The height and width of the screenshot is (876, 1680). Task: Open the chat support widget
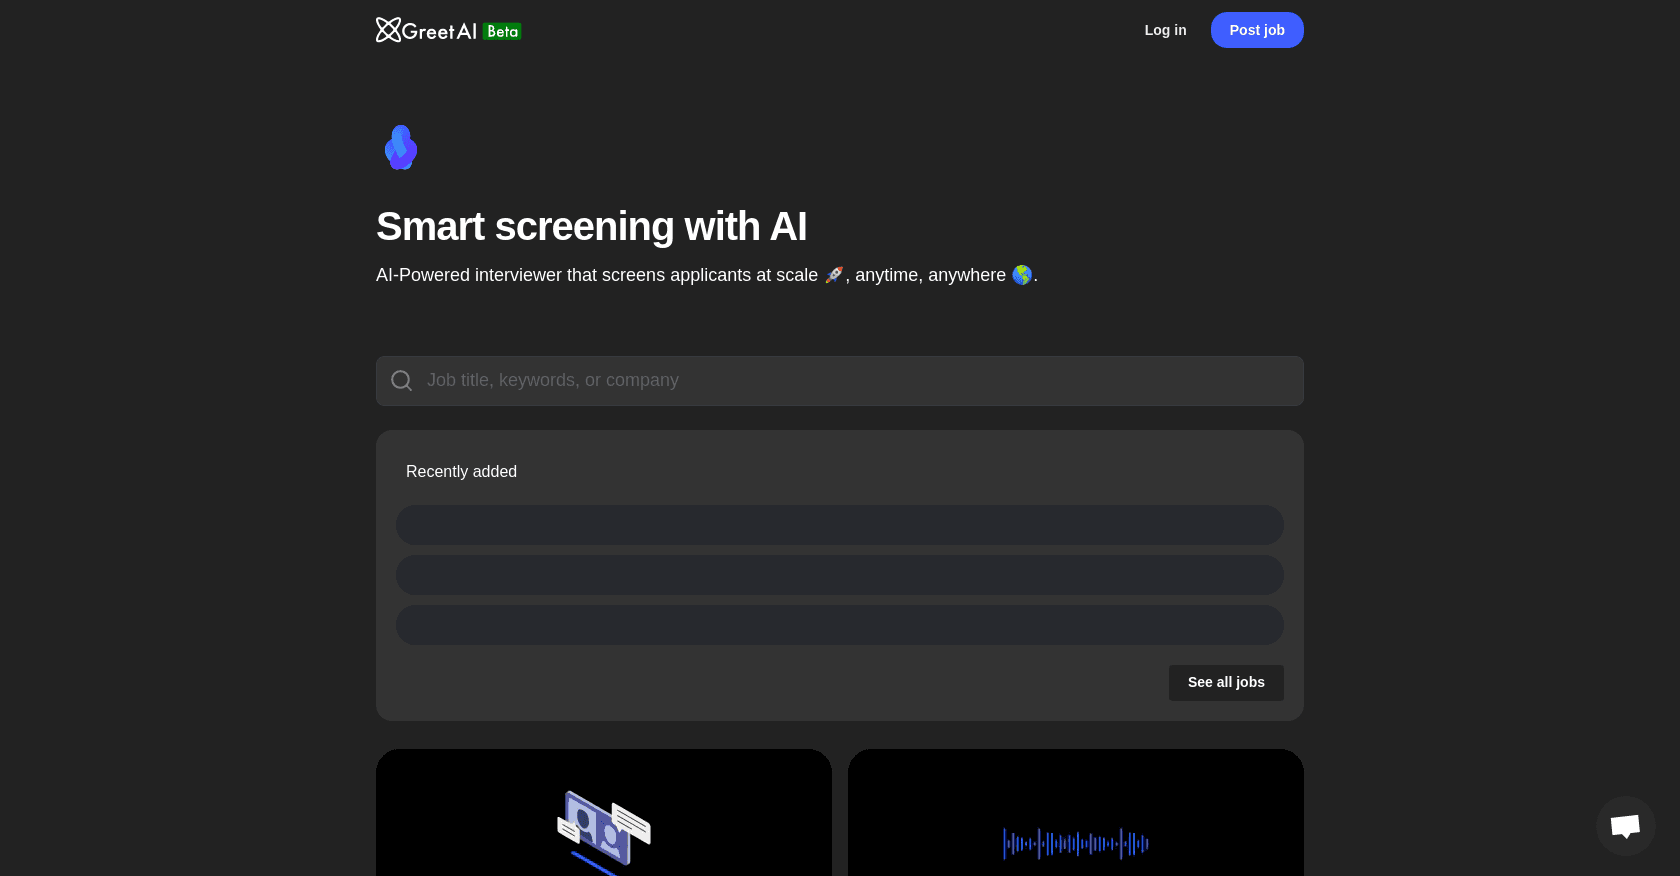click(x=1625, y=826)
